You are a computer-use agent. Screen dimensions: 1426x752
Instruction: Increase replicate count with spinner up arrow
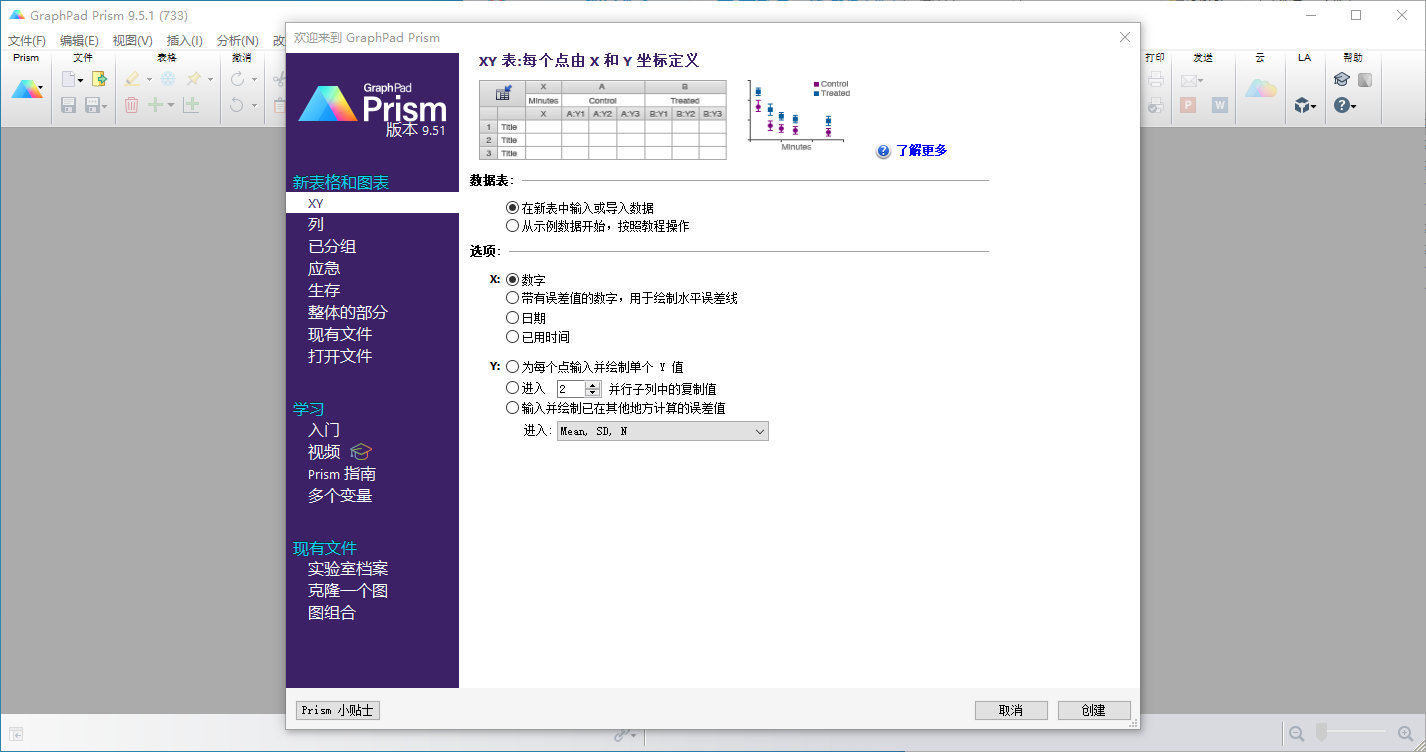coord(593,385)
